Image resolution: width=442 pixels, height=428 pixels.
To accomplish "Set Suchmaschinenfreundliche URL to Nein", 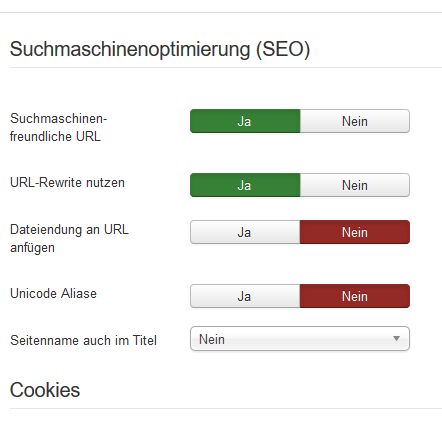I will (355, 121).
